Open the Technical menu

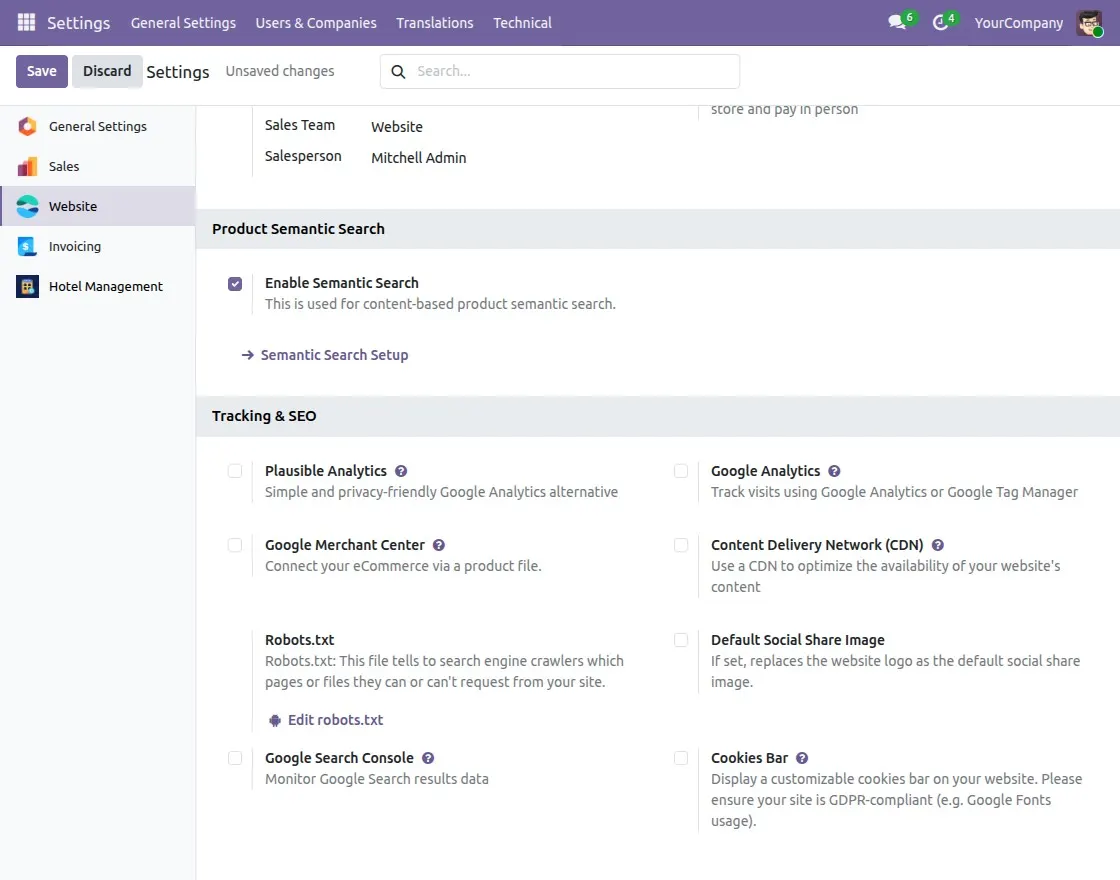[x=522, y=23]
